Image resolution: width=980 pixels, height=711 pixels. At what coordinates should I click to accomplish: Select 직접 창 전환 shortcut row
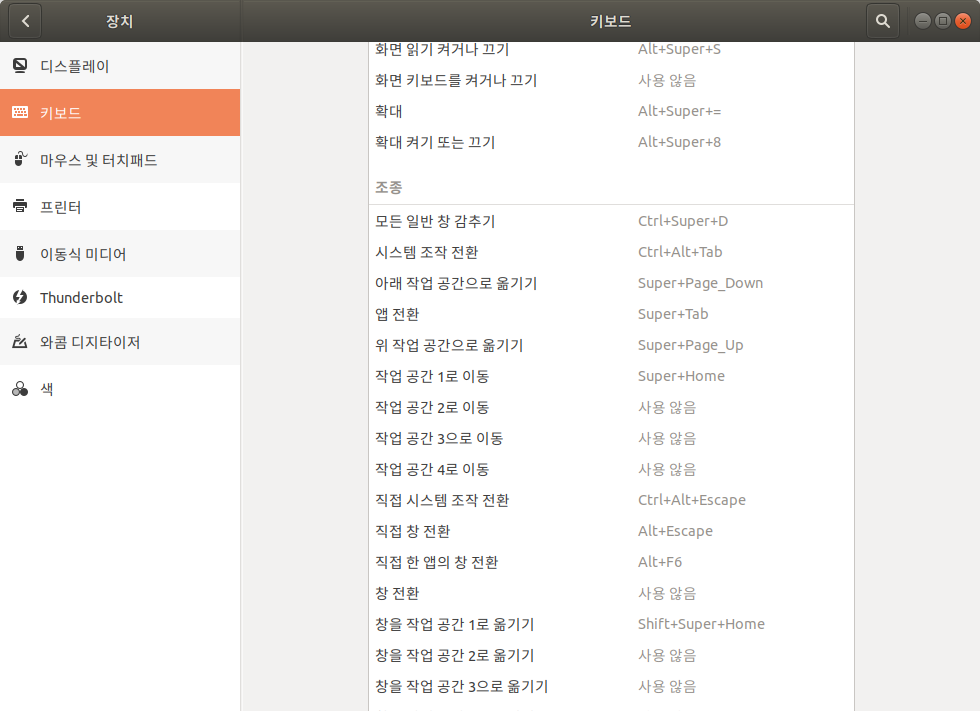tap(611, 531)
